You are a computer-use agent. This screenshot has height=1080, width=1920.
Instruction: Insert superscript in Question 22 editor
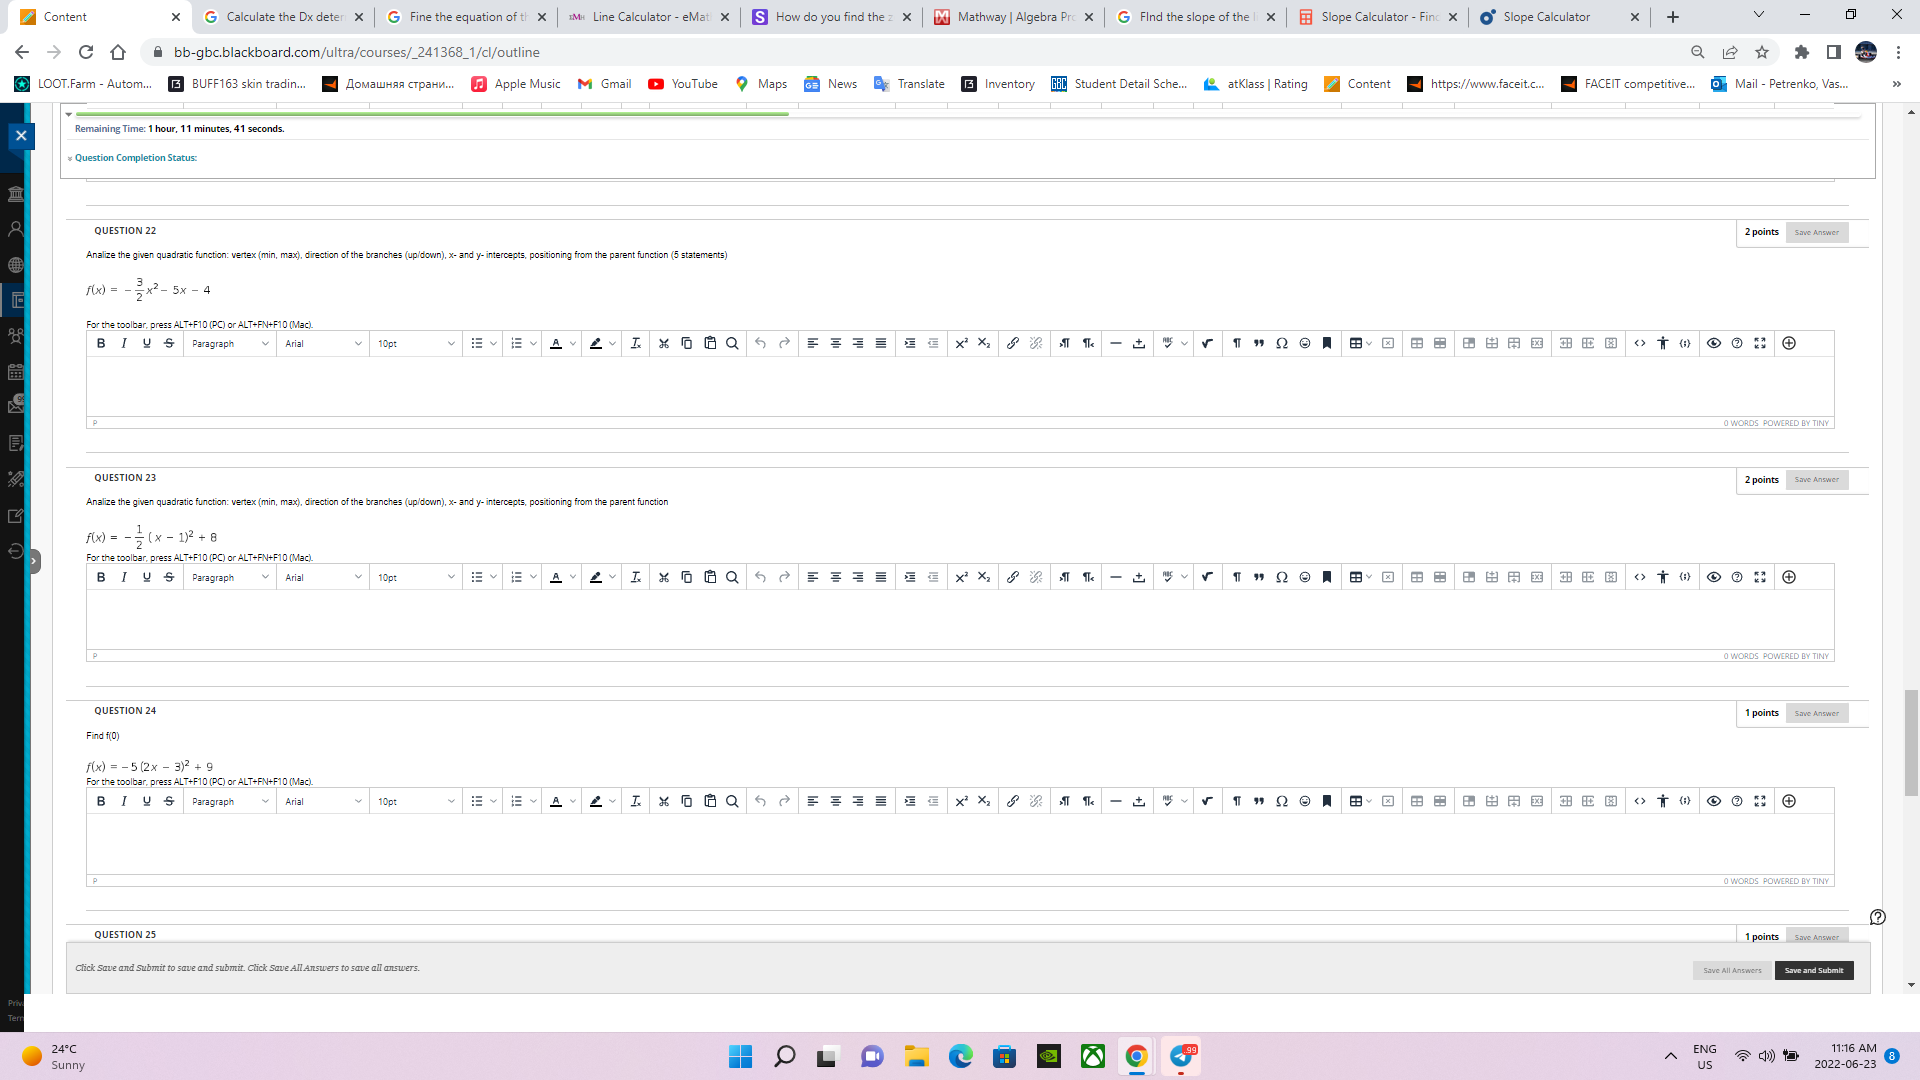pyautogui.click(x=962, y=343)
